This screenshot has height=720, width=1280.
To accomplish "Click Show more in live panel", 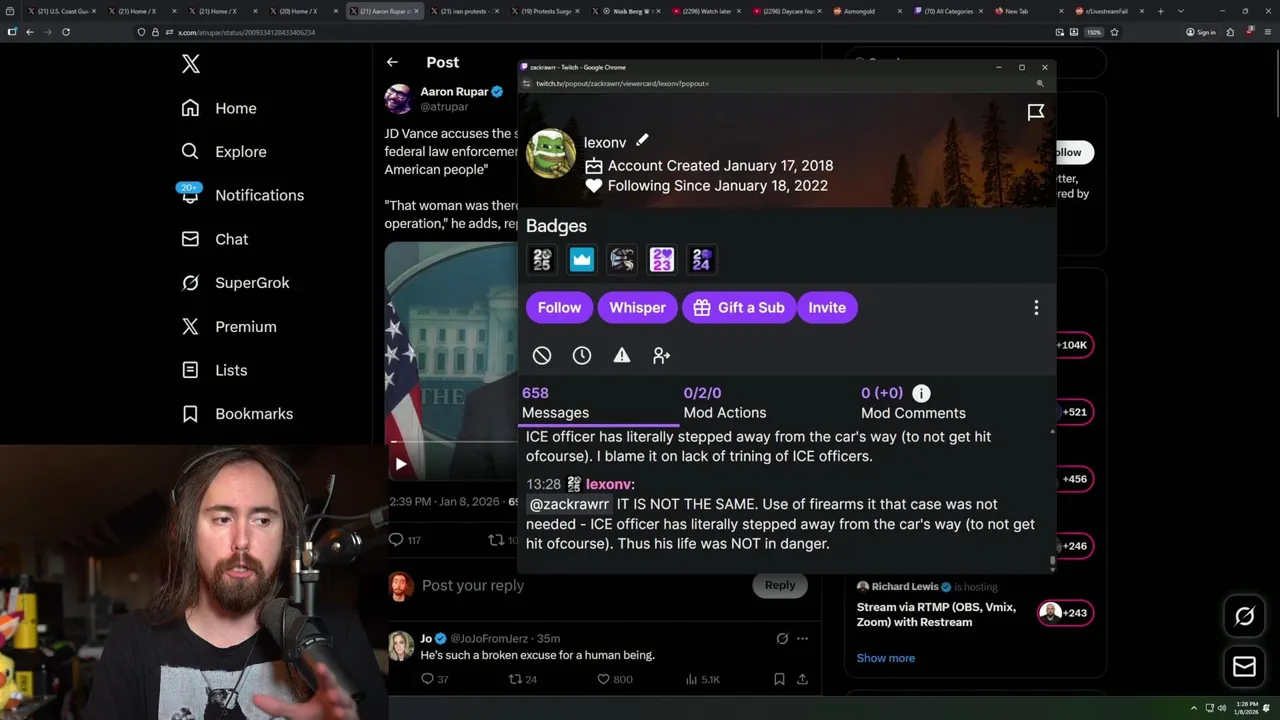I will coord(886,658).
